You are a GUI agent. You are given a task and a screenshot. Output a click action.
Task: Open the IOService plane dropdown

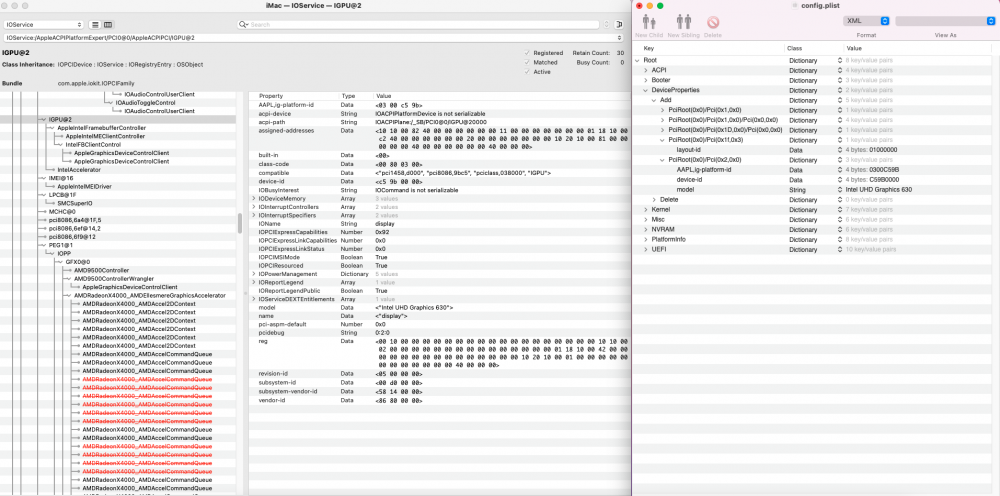pos(43,24)
